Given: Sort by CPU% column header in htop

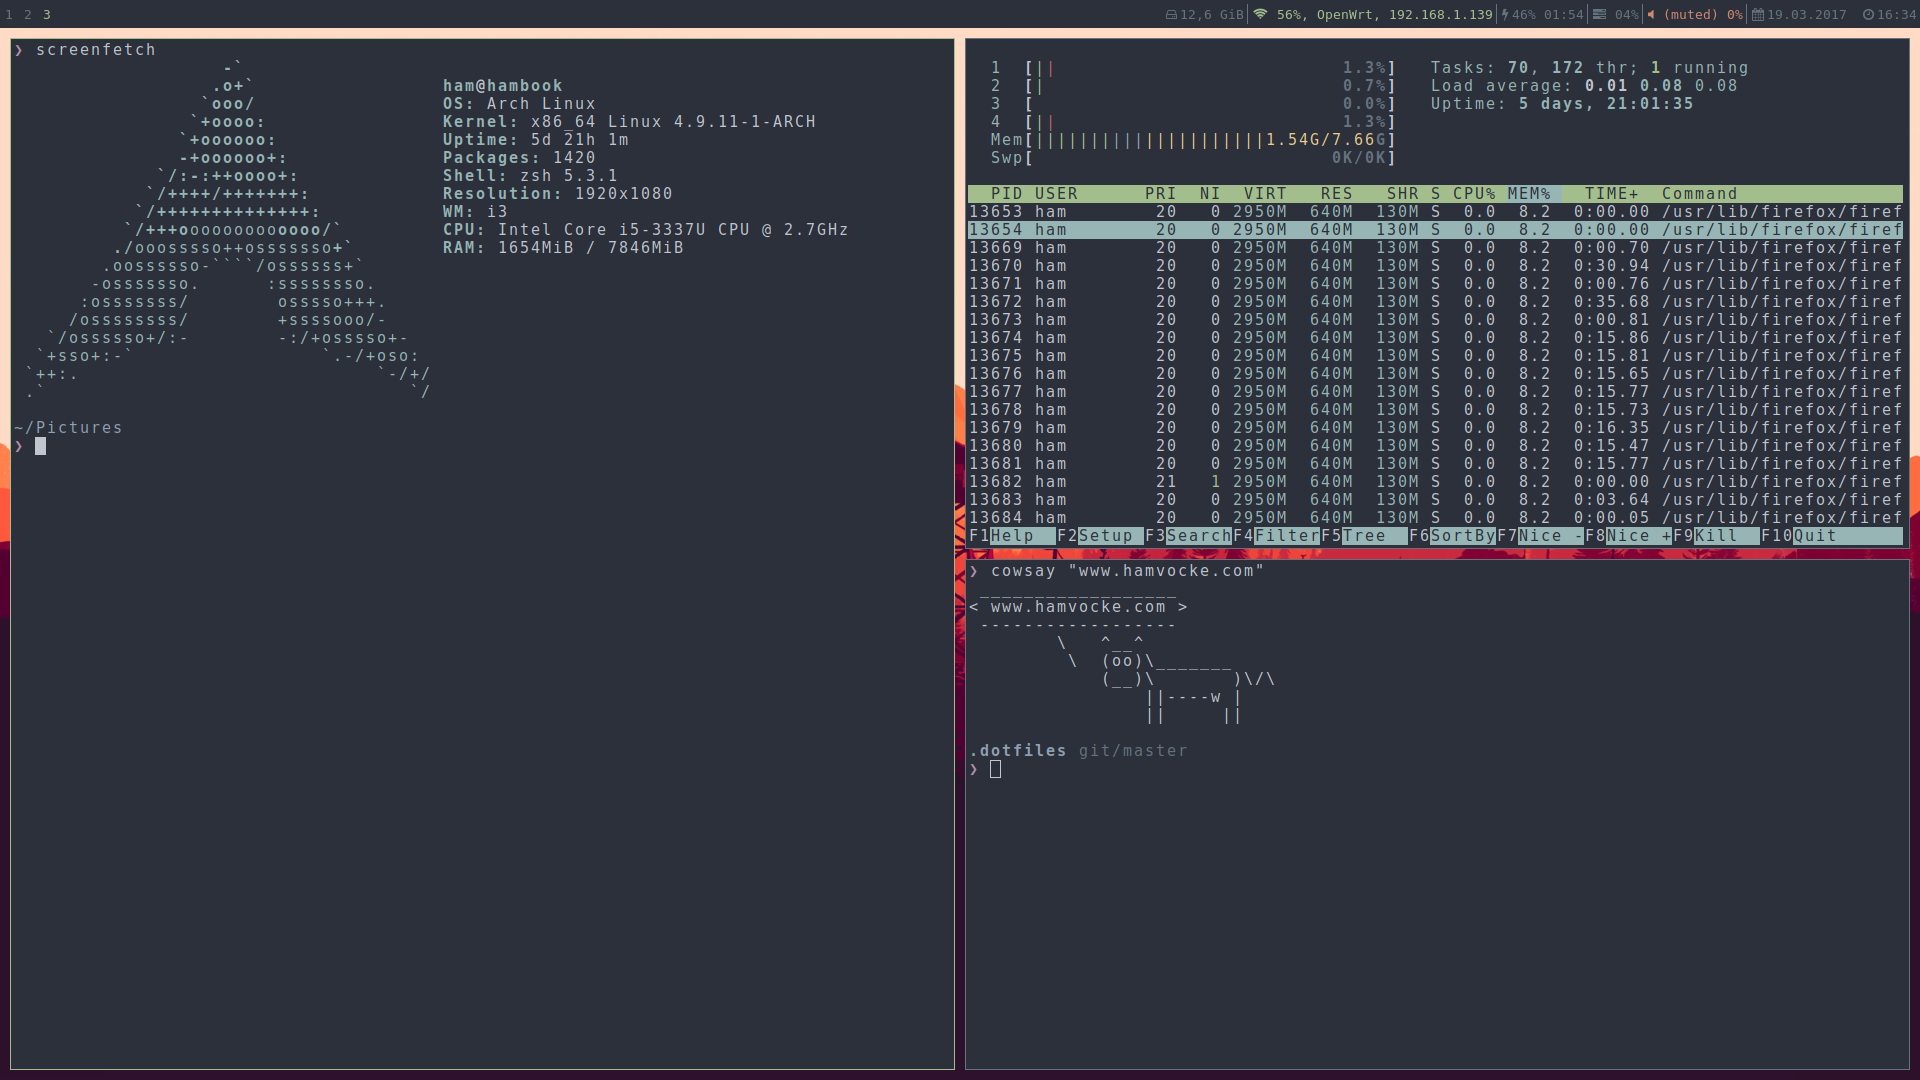Looking at the screenshot, I should point(1473,194).
